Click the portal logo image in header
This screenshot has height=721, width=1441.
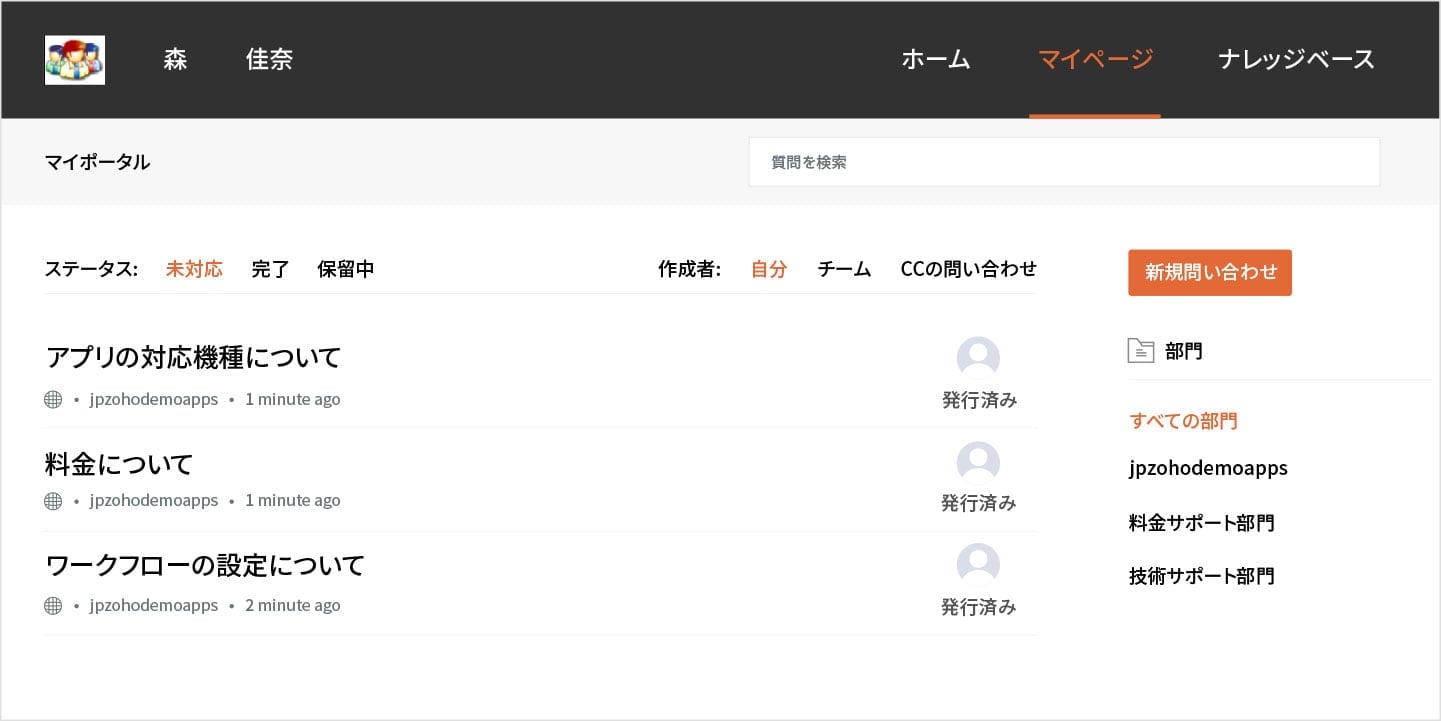[x=75, y=60]
